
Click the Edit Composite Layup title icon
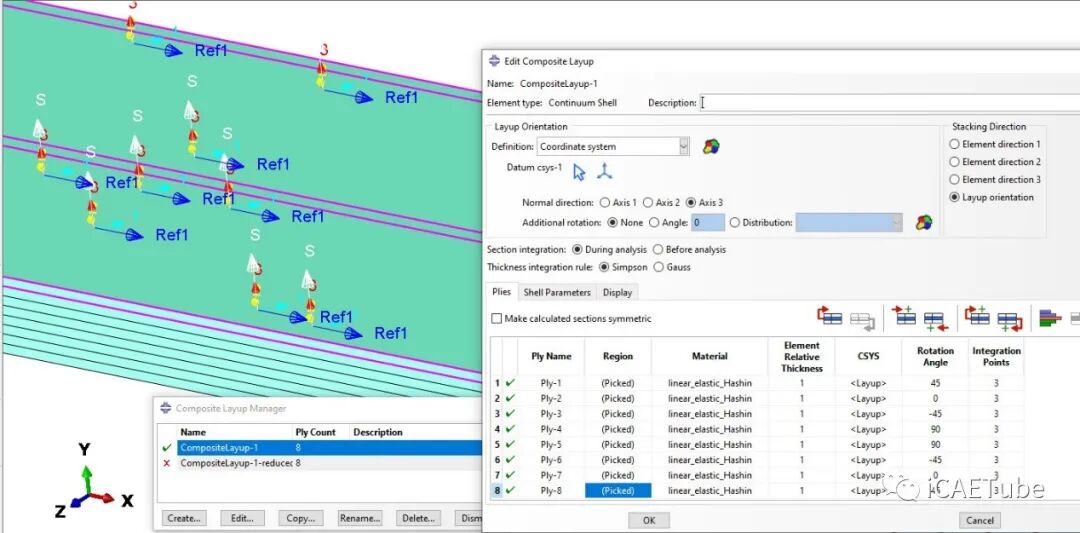click(x=494, y=61)
